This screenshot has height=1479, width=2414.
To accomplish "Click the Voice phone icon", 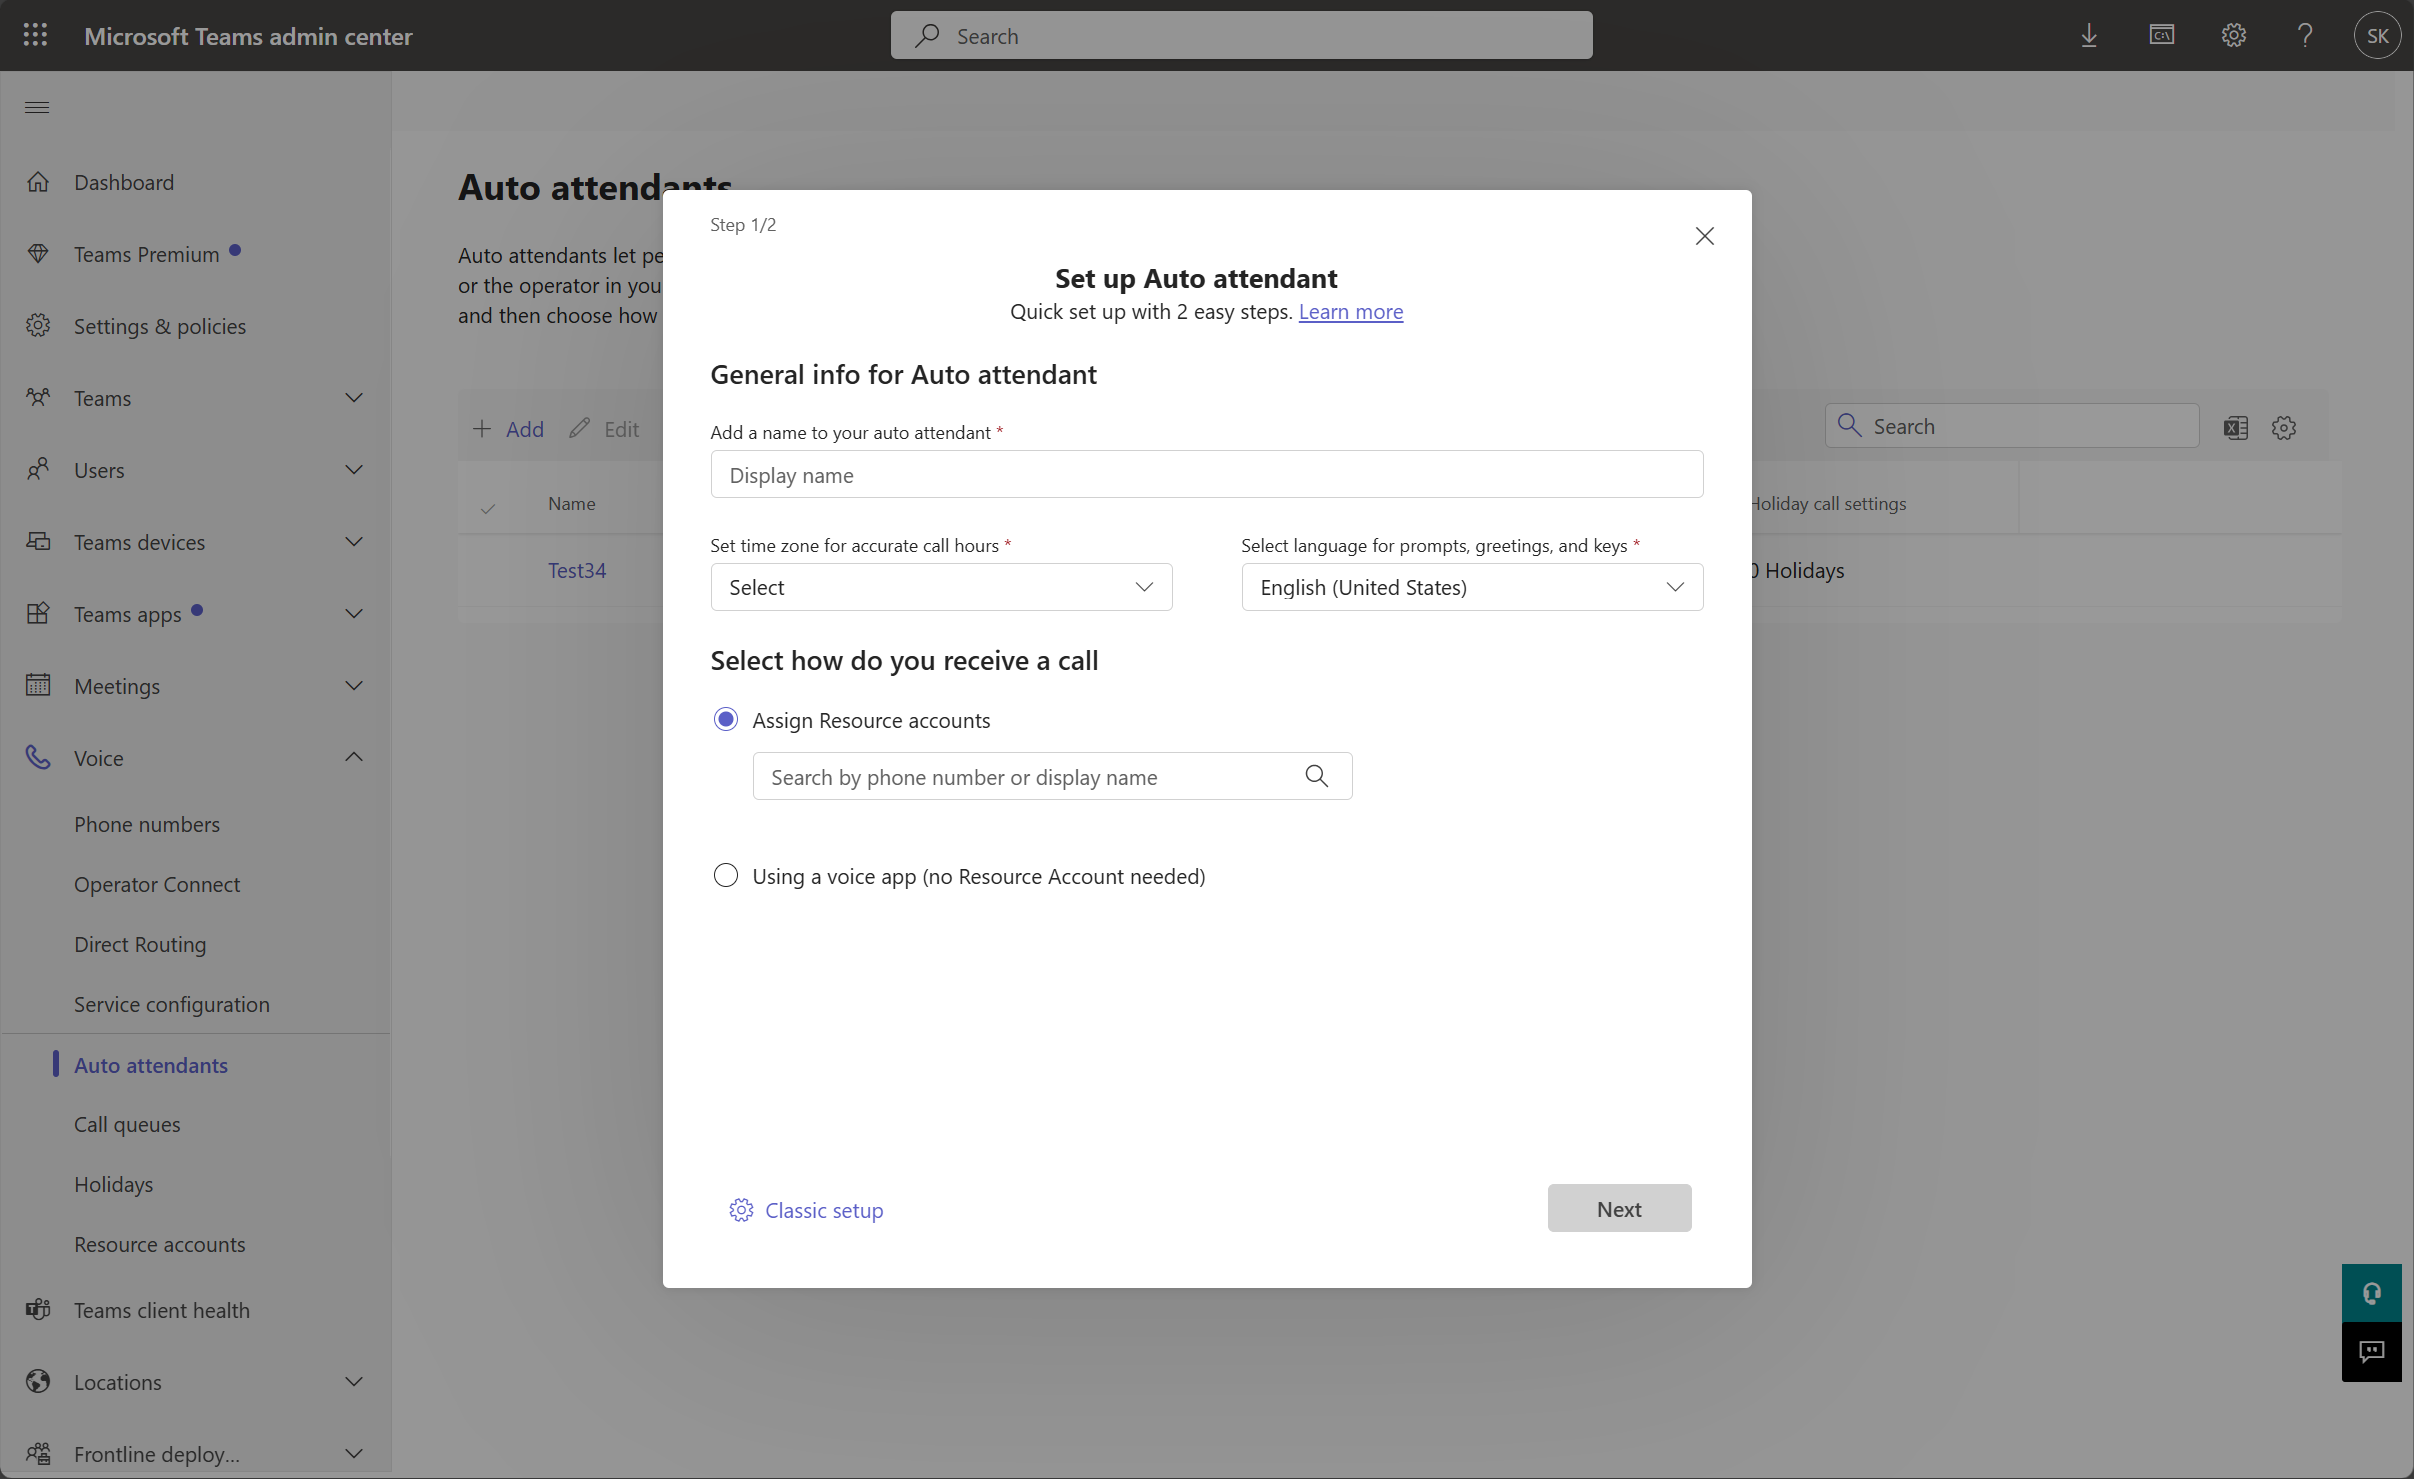I will [x=38, y=758].
